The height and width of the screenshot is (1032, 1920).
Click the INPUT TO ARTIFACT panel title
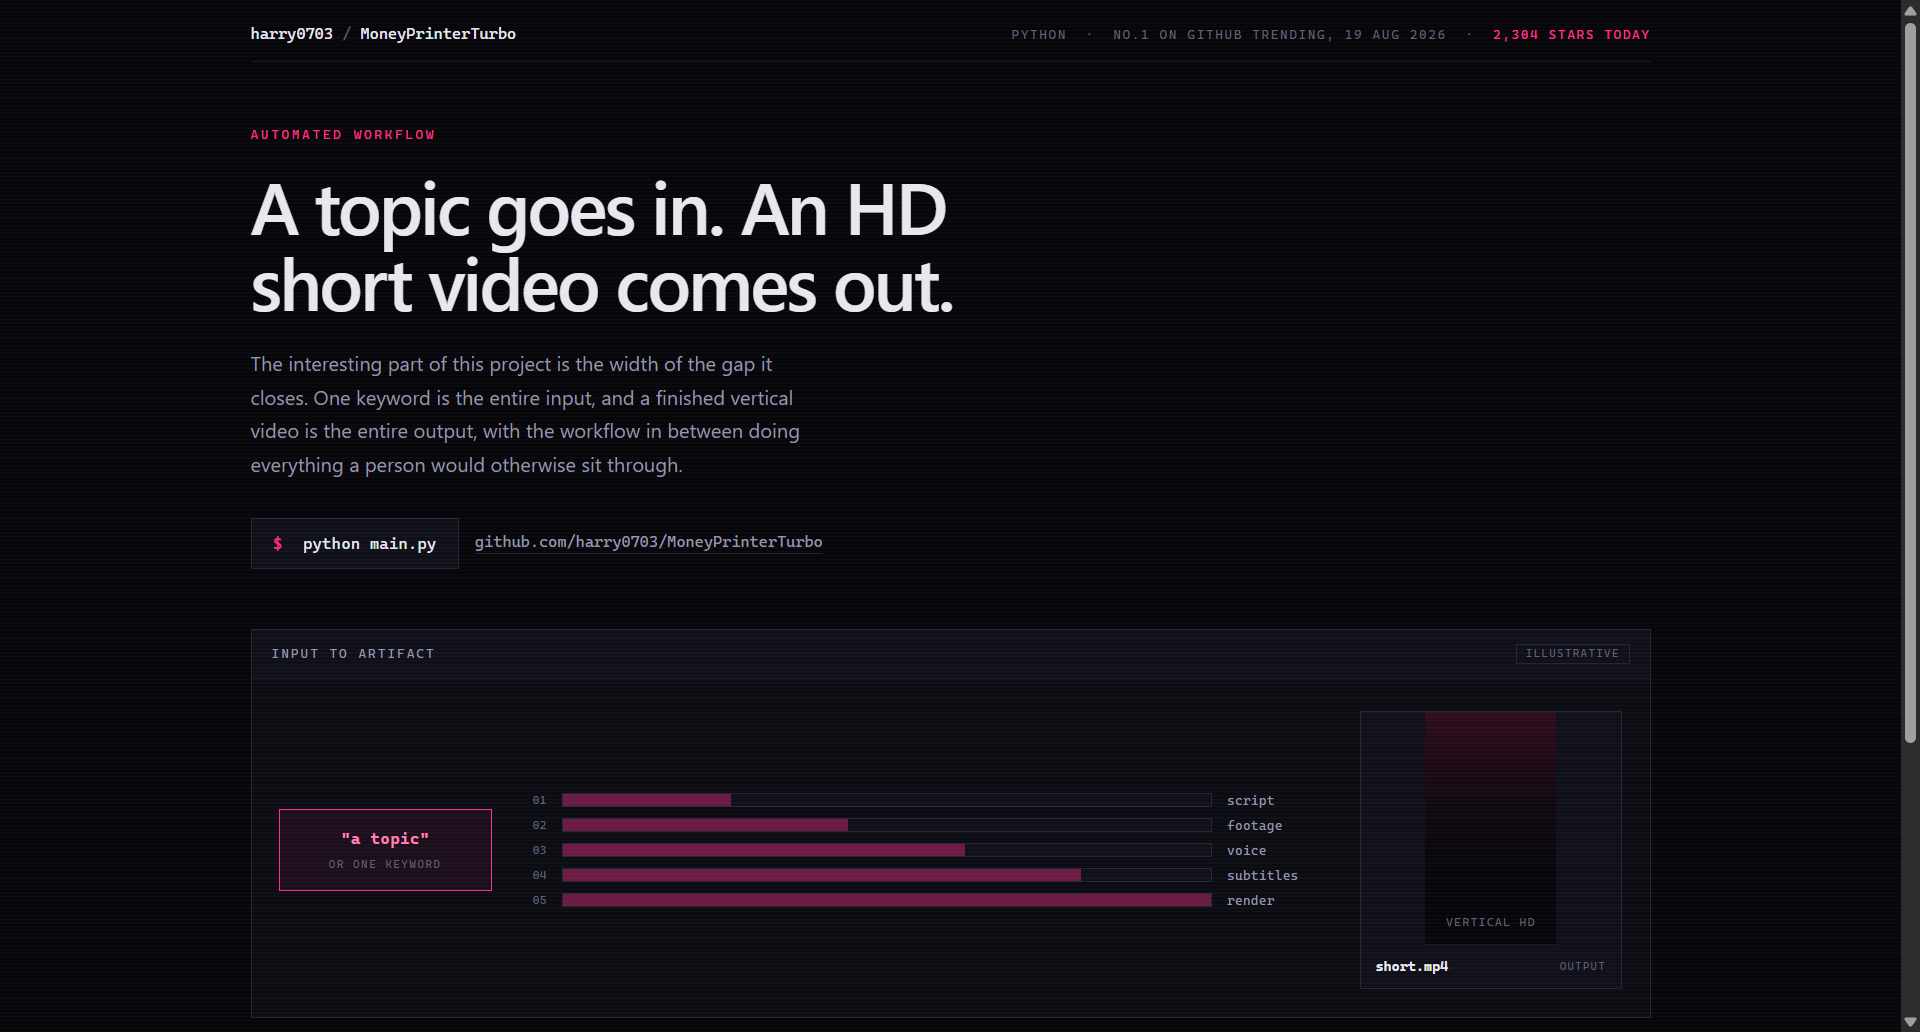(x=353, y=654)
